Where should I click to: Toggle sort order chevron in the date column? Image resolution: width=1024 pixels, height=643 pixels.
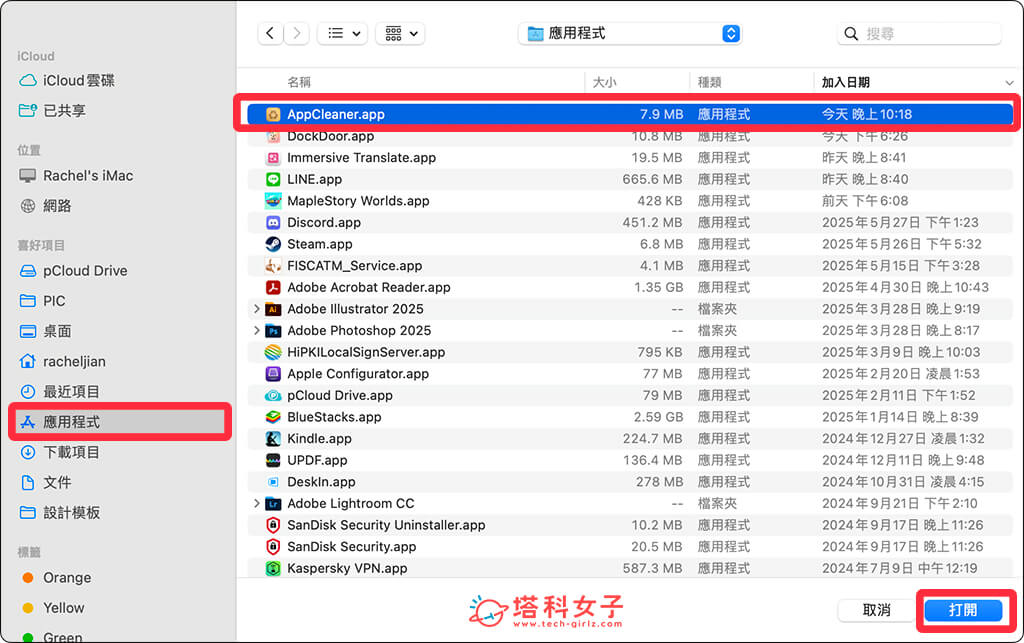point(1009,83)
